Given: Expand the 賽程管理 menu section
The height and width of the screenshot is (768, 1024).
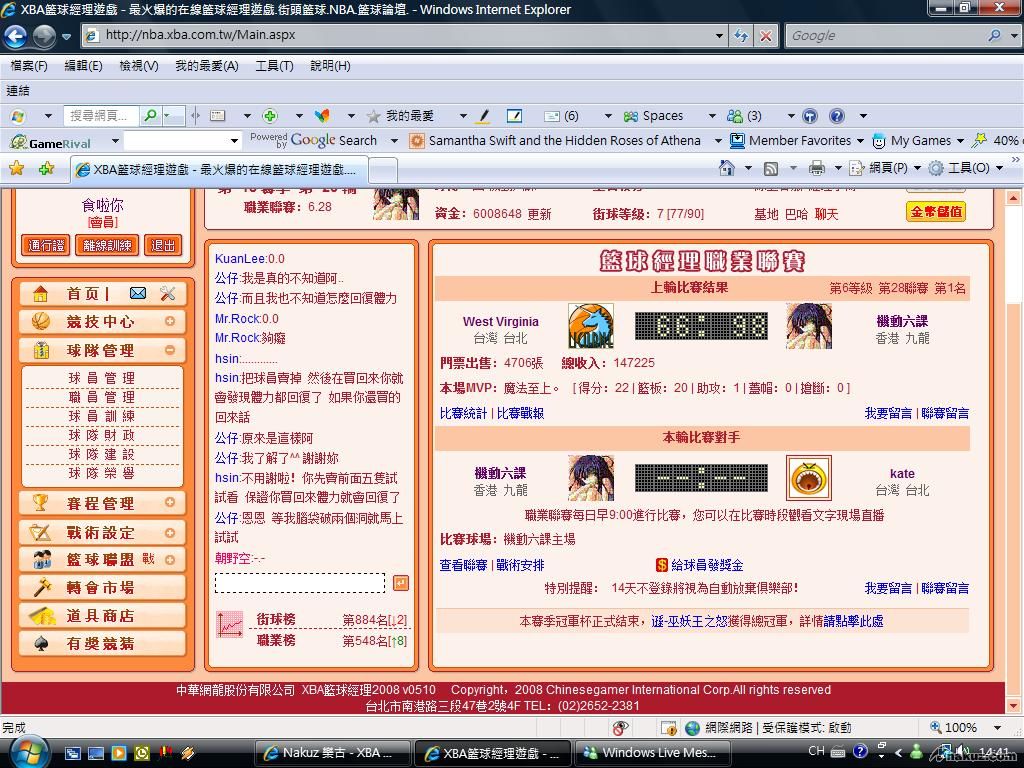Looking at the screenshot, I should click(x=170, y=502).
